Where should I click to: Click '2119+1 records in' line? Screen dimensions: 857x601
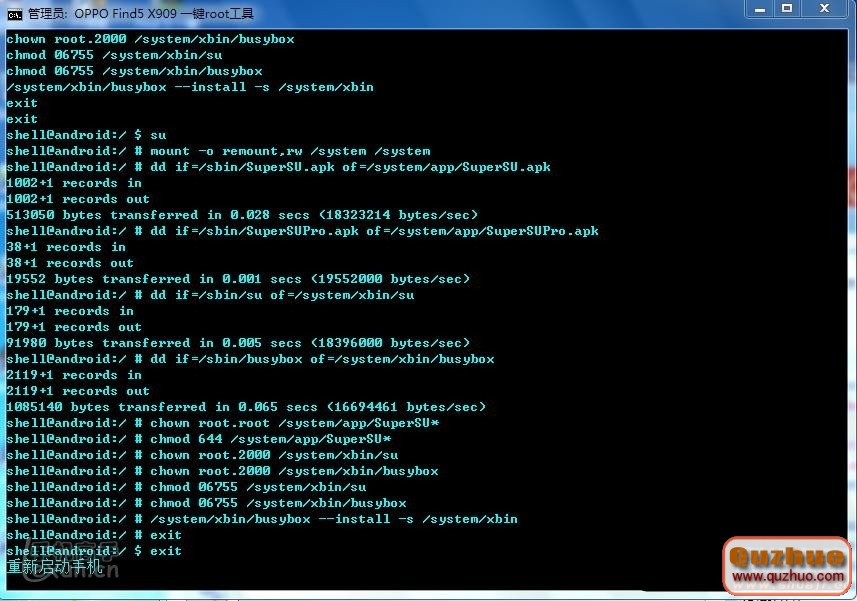click(74, 375)
